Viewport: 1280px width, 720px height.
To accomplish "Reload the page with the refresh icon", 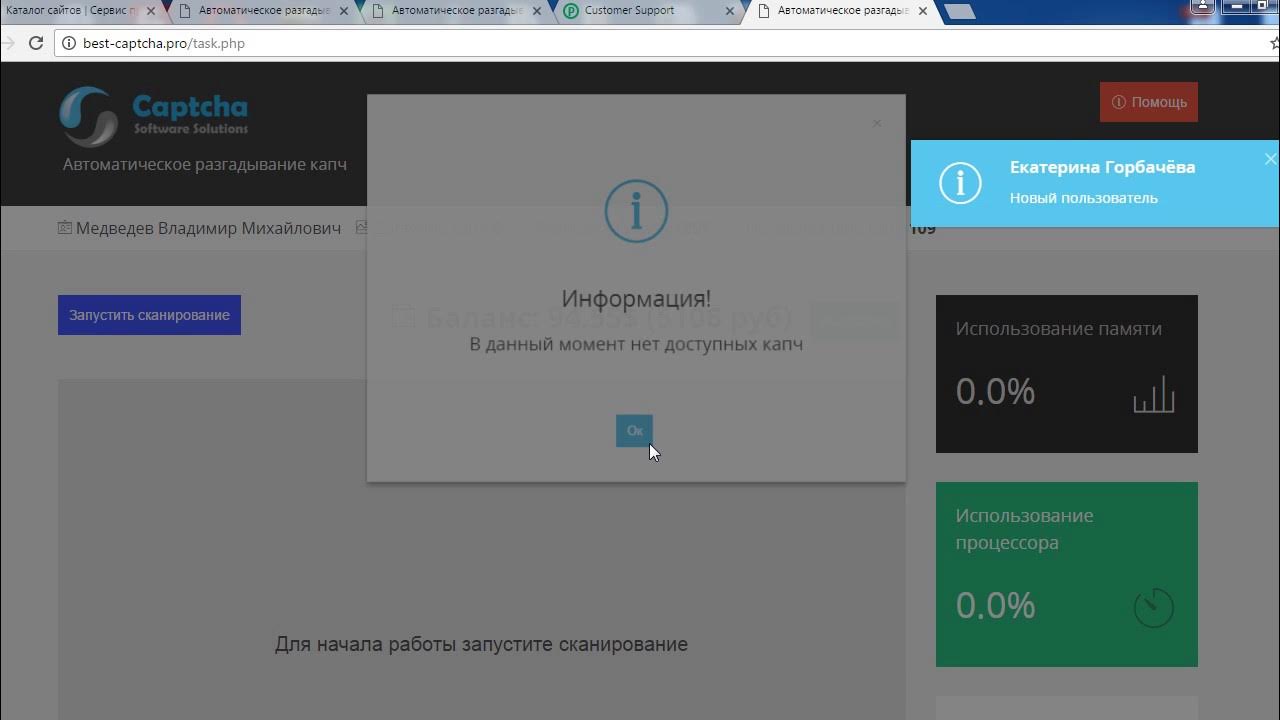I will click(35, 43).
